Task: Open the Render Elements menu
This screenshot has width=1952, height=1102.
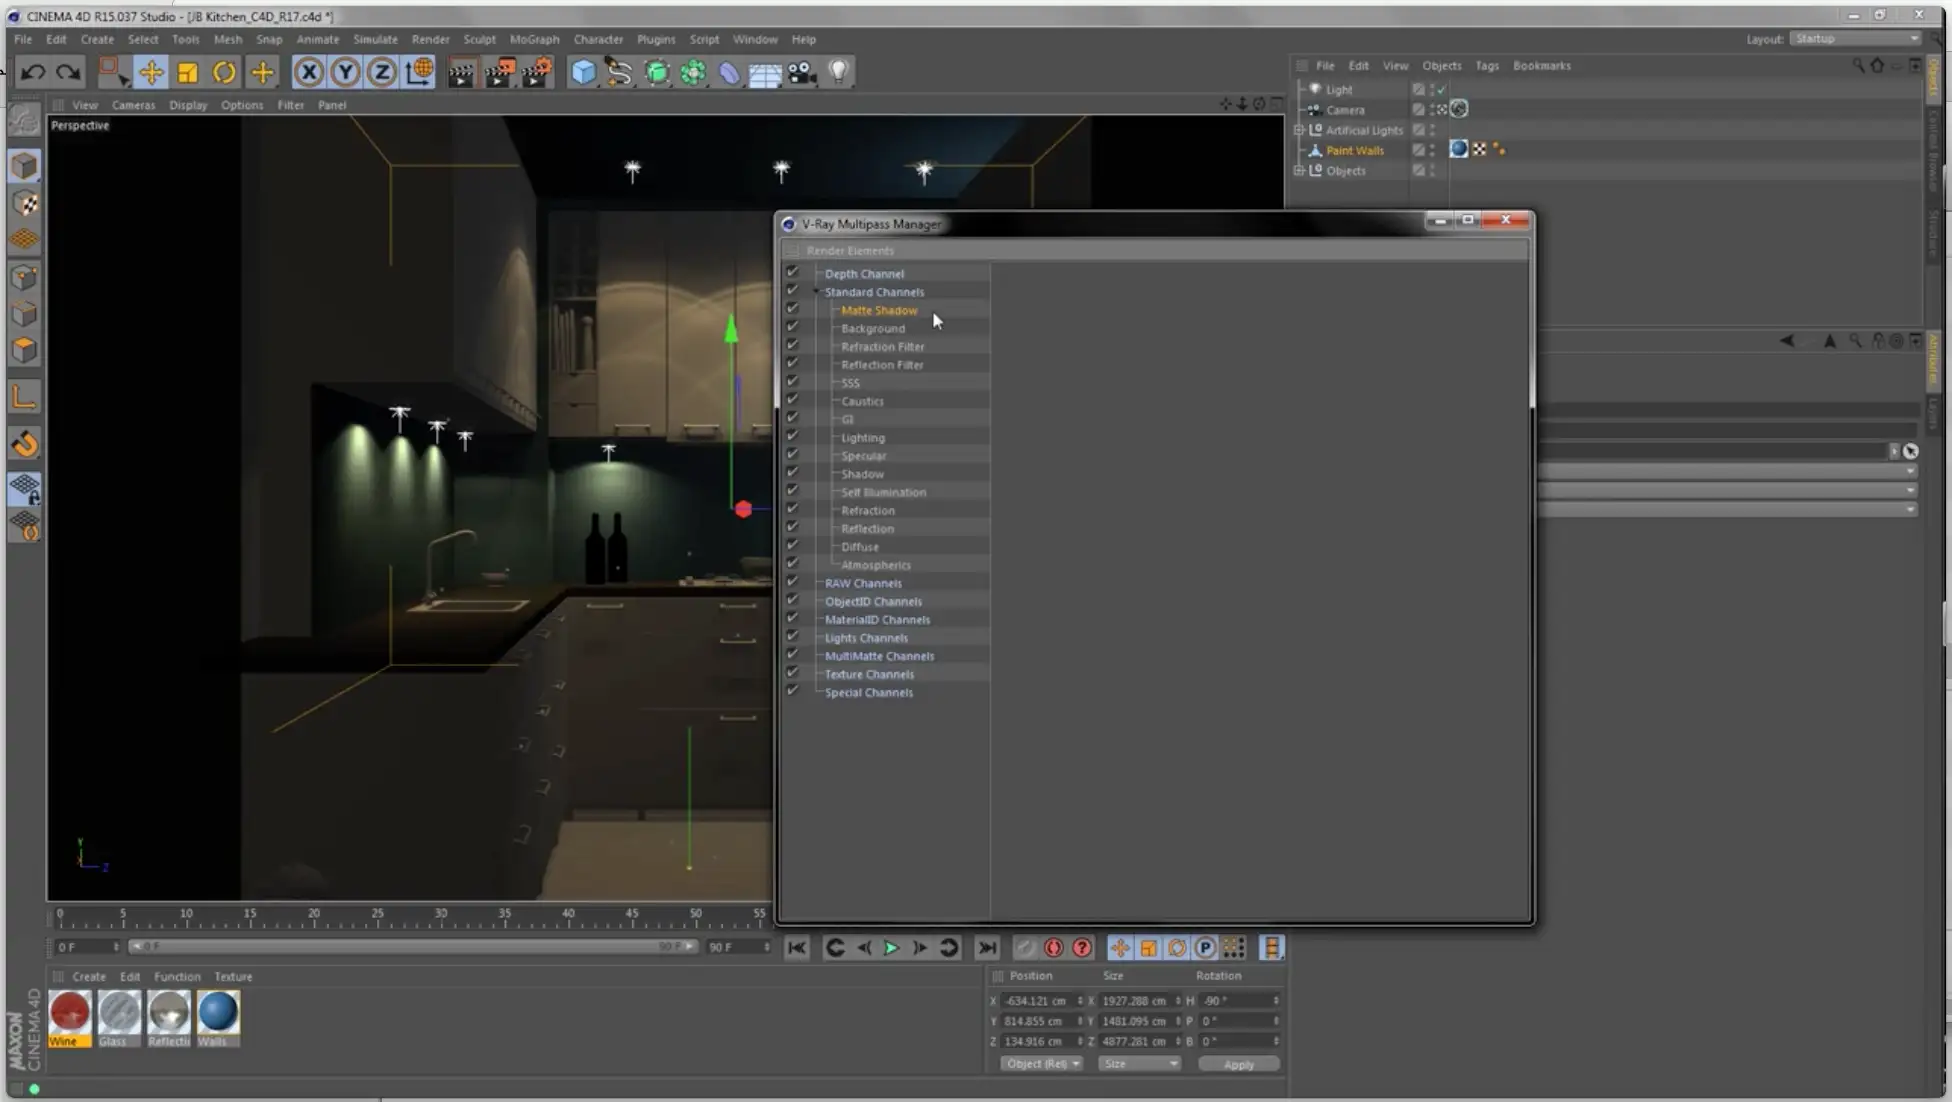Action: pos(850,251)
